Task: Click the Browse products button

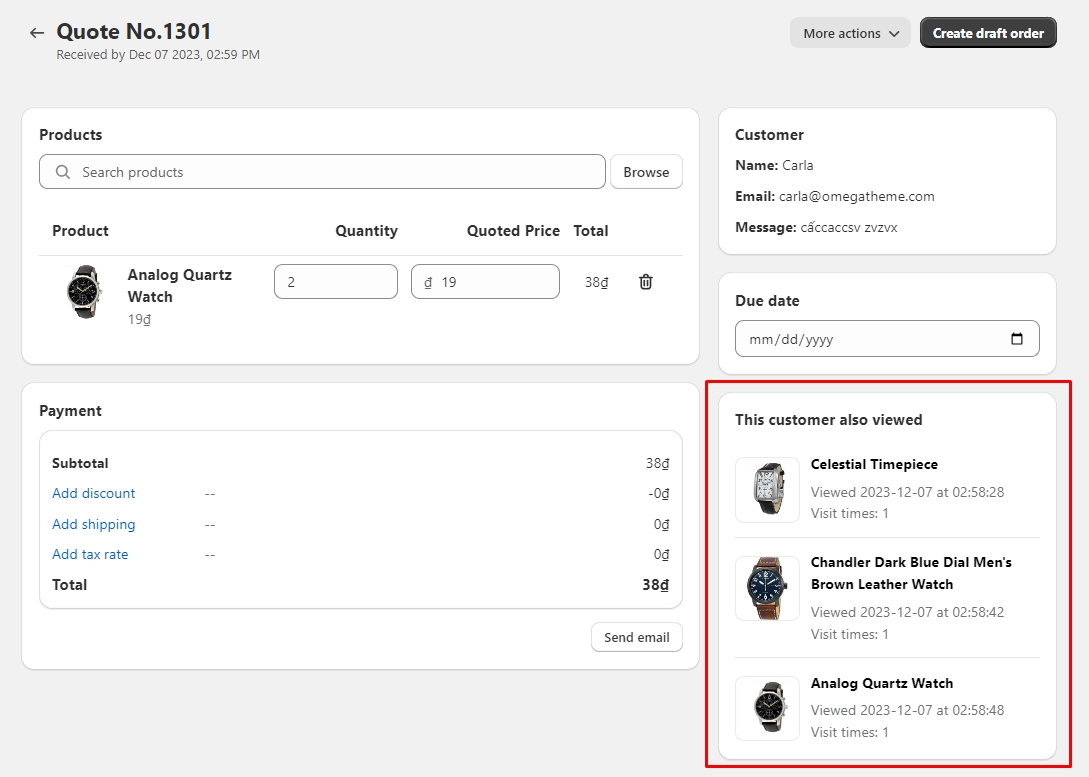Action: click(x=646, y=172)
